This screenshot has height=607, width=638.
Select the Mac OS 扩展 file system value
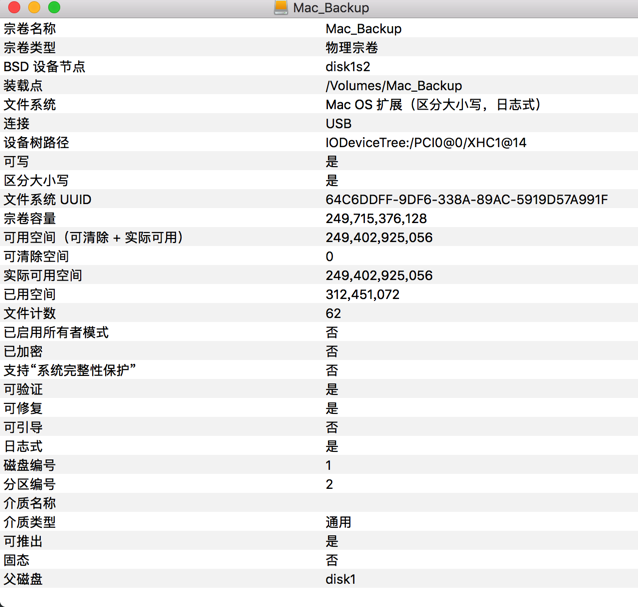pos(435,105)
